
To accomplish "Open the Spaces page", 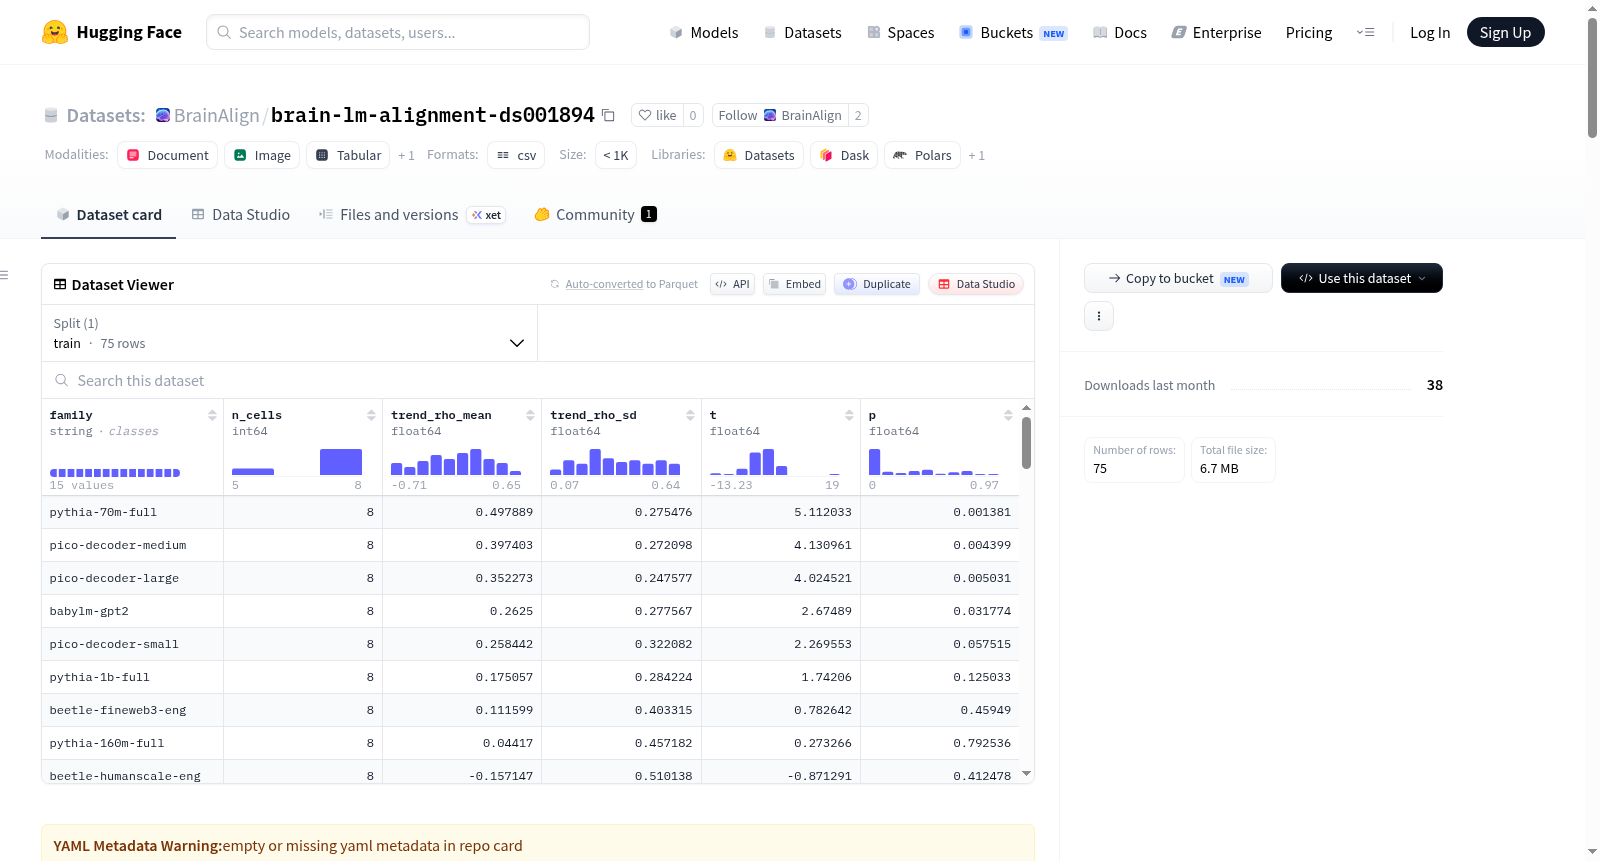I will (x=900, y=33).
